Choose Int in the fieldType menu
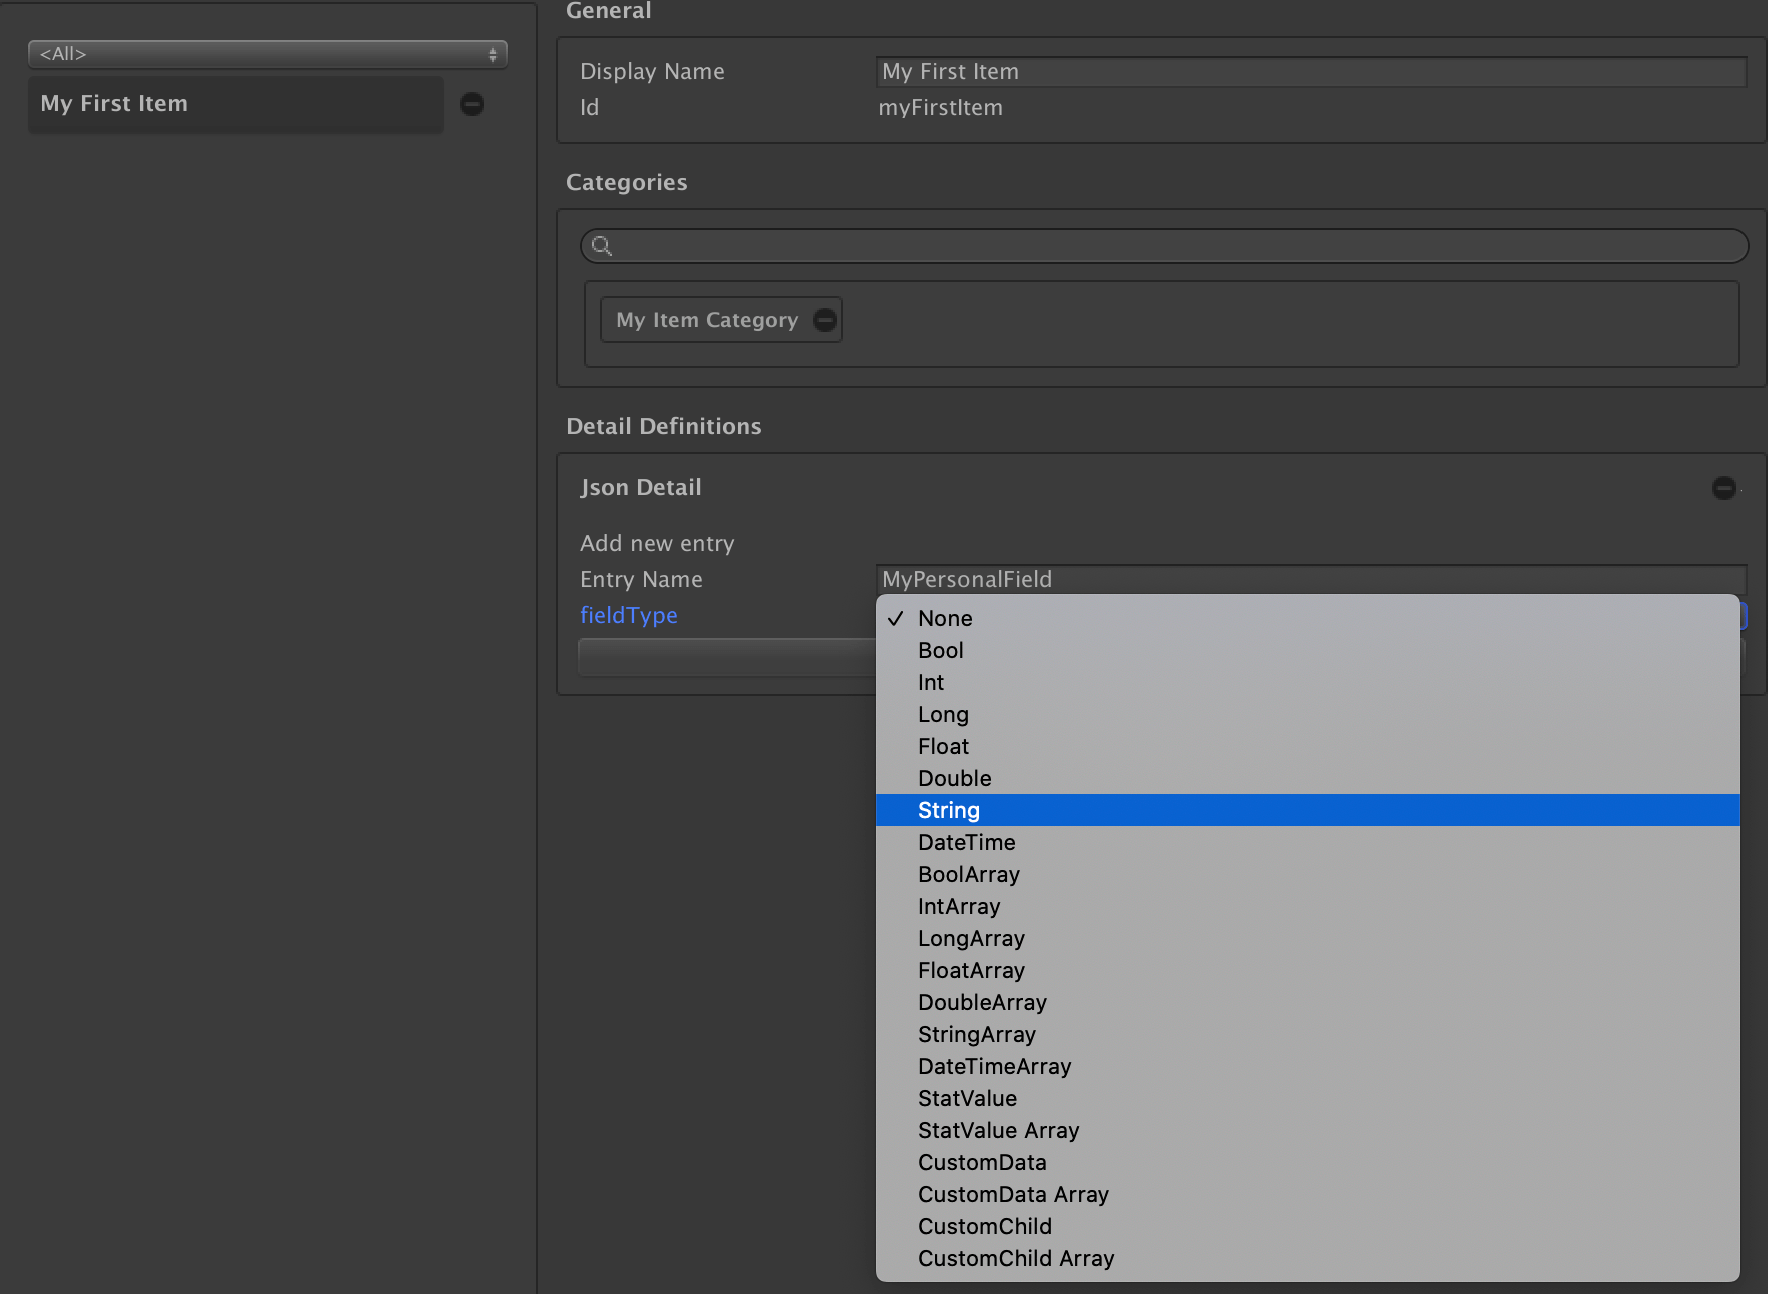Image resolution: width=1768 pixels, height=1294 pixels. click(1308, 682)
